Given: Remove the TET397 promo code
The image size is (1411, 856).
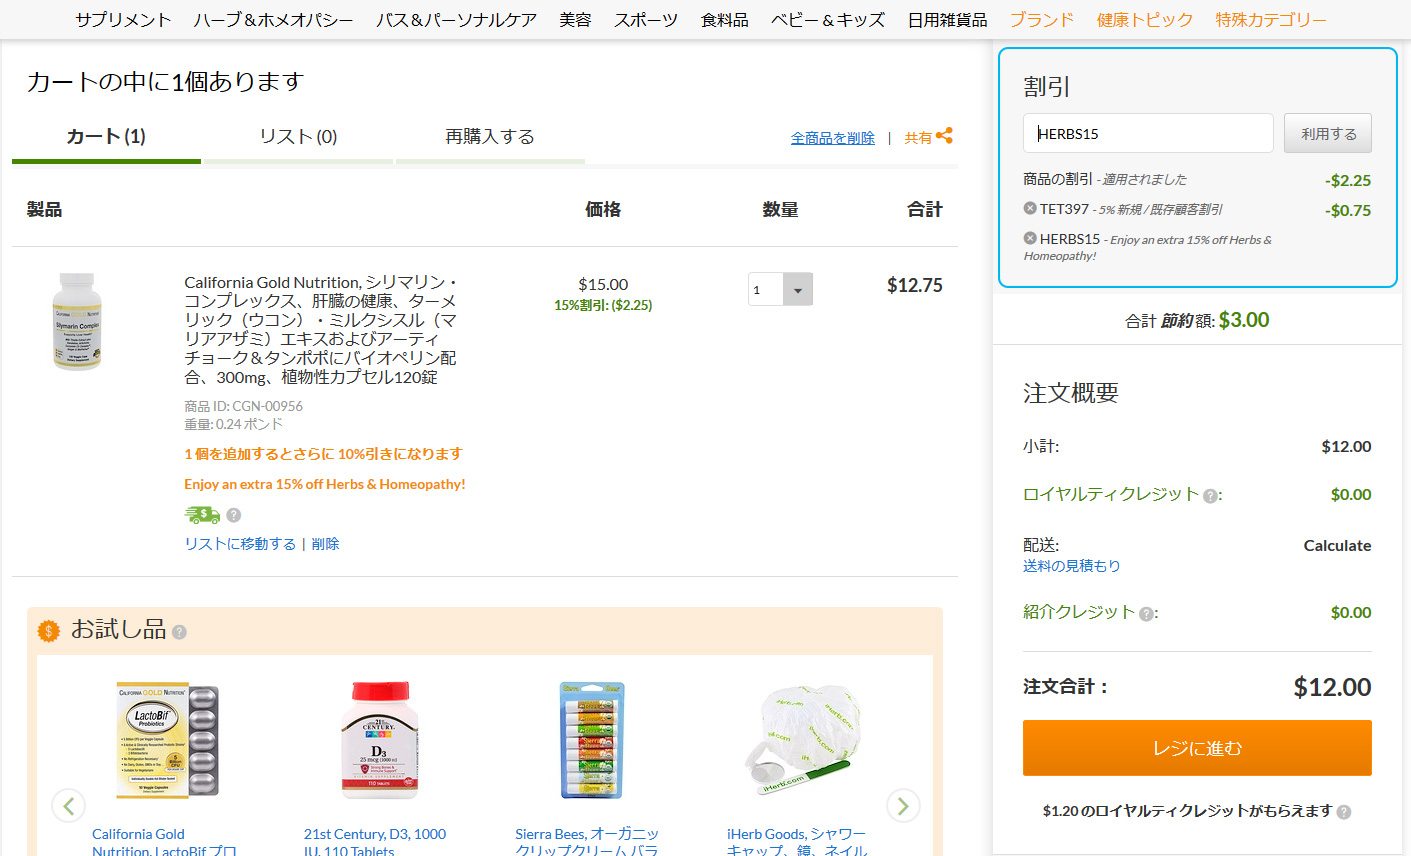Looking at the screenshot, I should tap(1030, 208).
